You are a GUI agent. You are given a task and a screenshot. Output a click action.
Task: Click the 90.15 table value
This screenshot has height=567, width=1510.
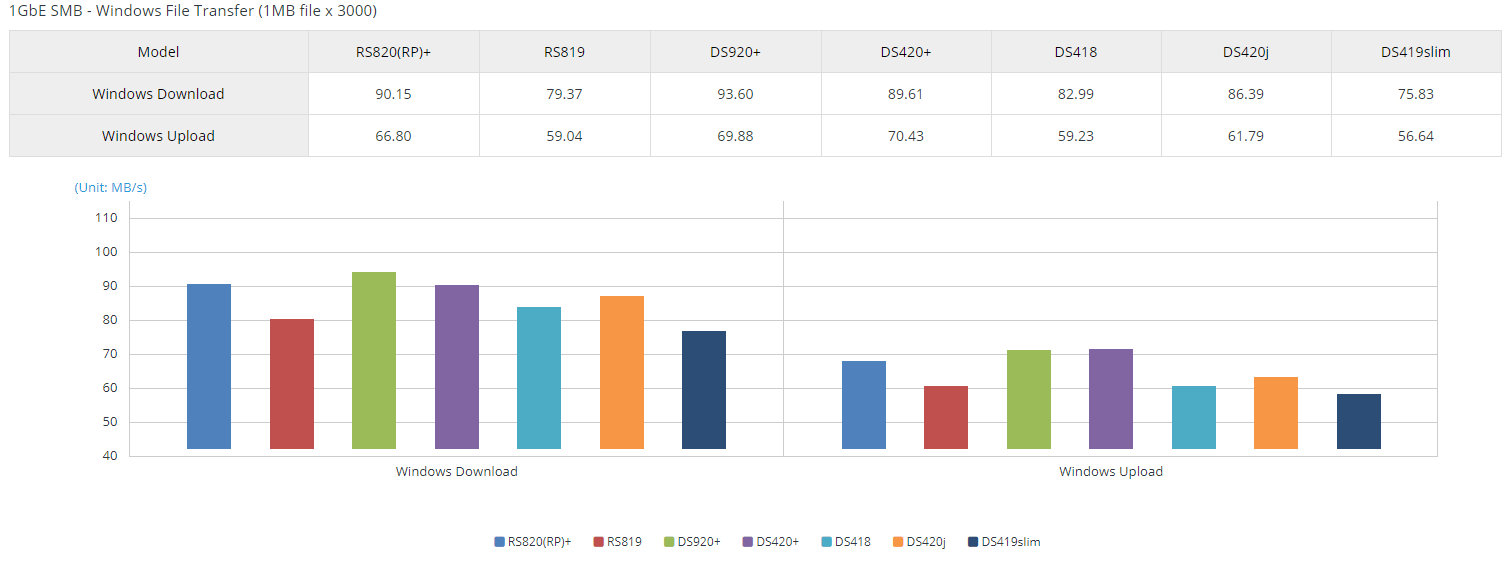click(x=394, y=94)
